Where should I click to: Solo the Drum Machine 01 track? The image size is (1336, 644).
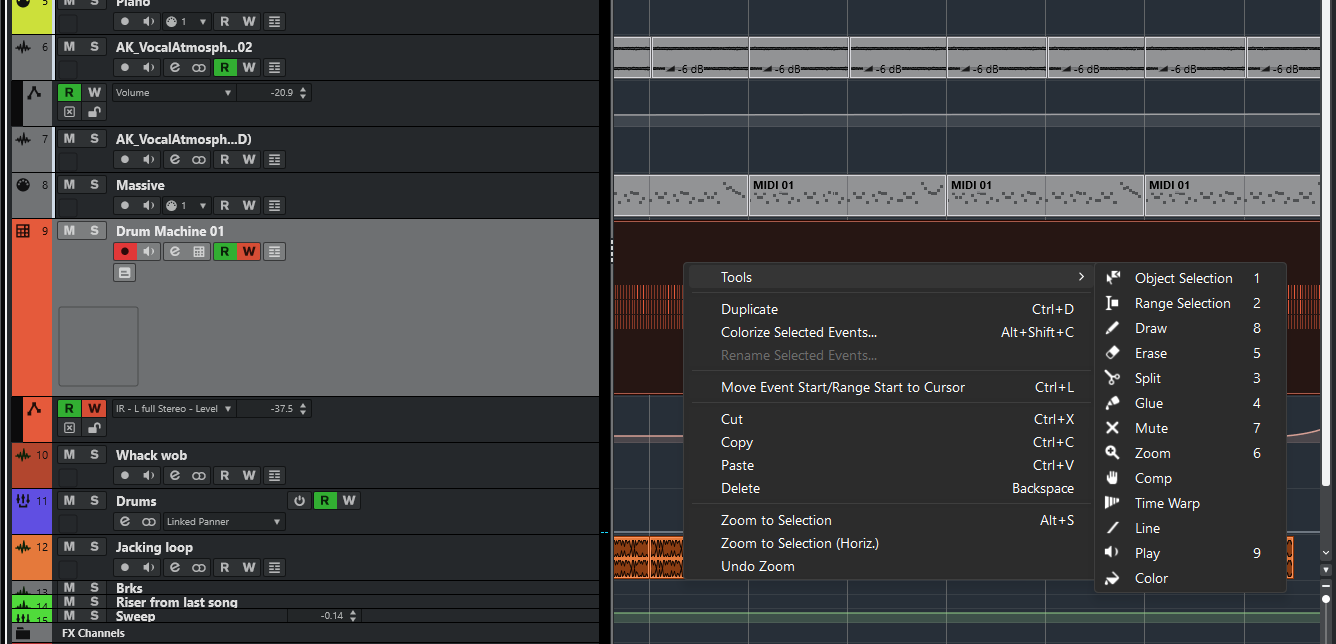point(94,230)
